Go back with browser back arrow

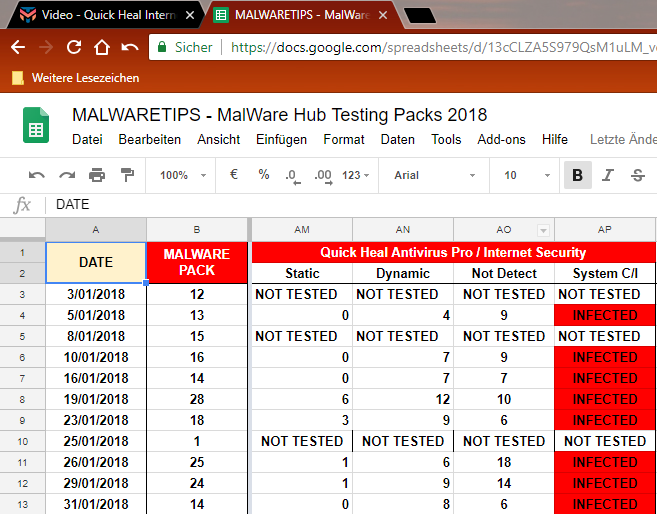[18, 47]
